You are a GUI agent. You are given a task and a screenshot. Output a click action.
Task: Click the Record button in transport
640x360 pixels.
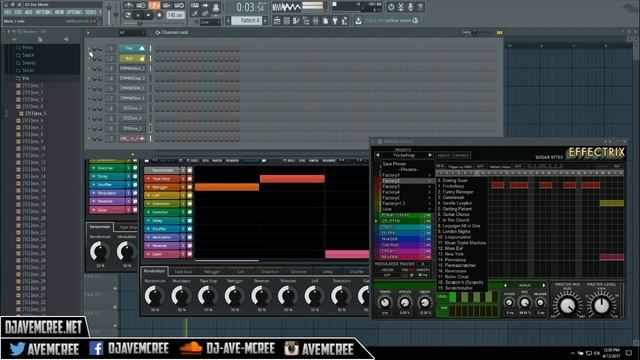(159, 15)
